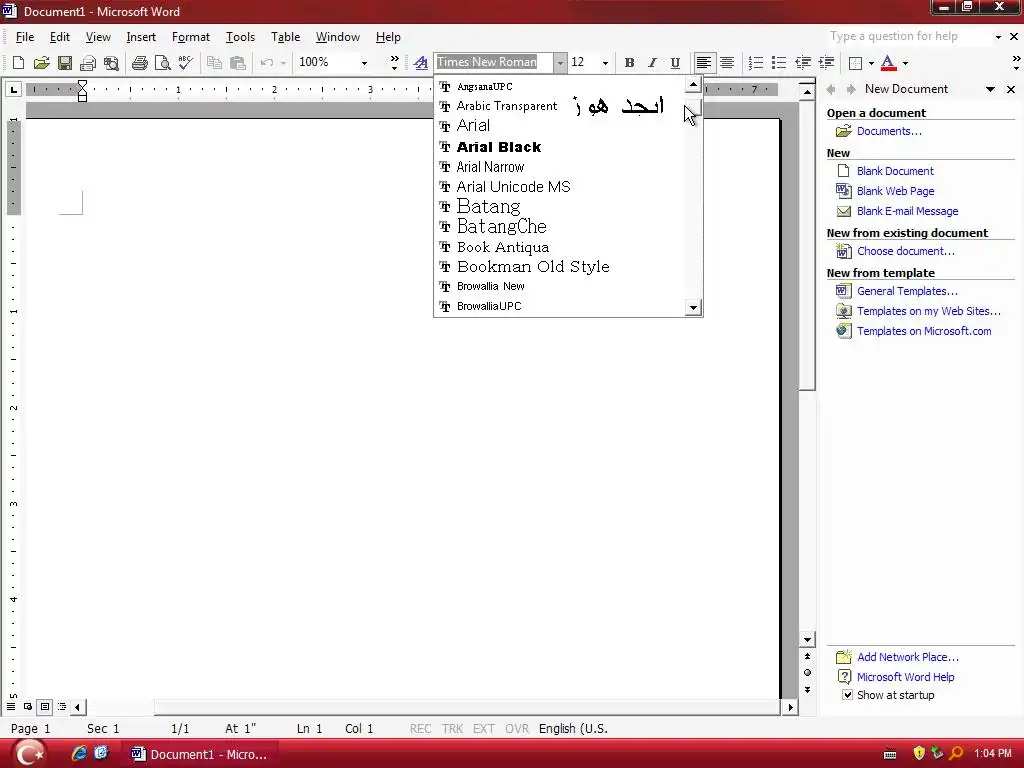
Task: Click Internet Explorer taskbar icon
Action: pos(80,754)
